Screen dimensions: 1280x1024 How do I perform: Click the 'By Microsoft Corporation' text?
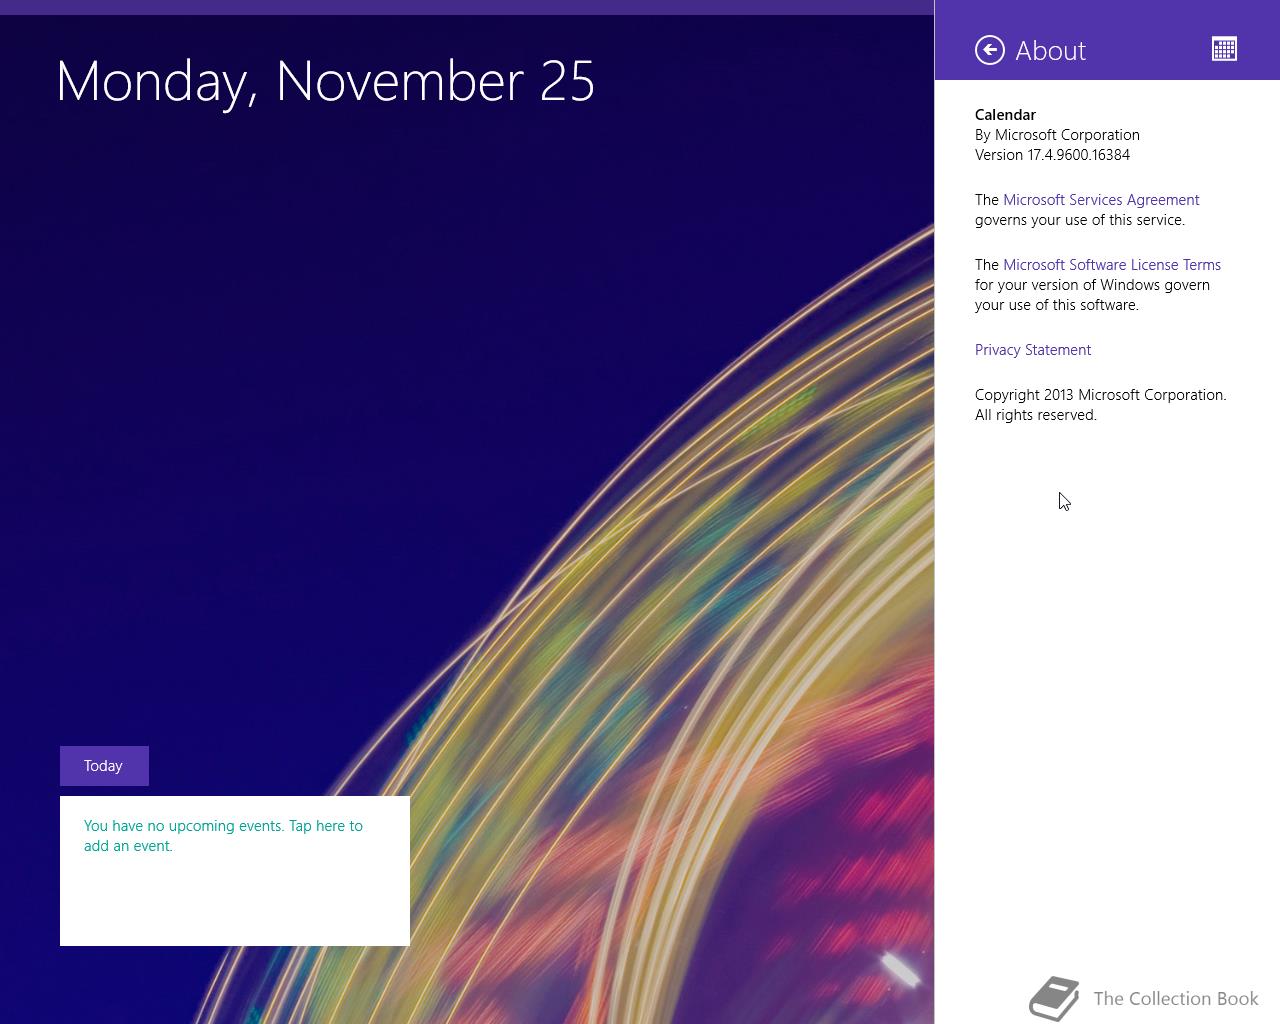point(1057,135)
